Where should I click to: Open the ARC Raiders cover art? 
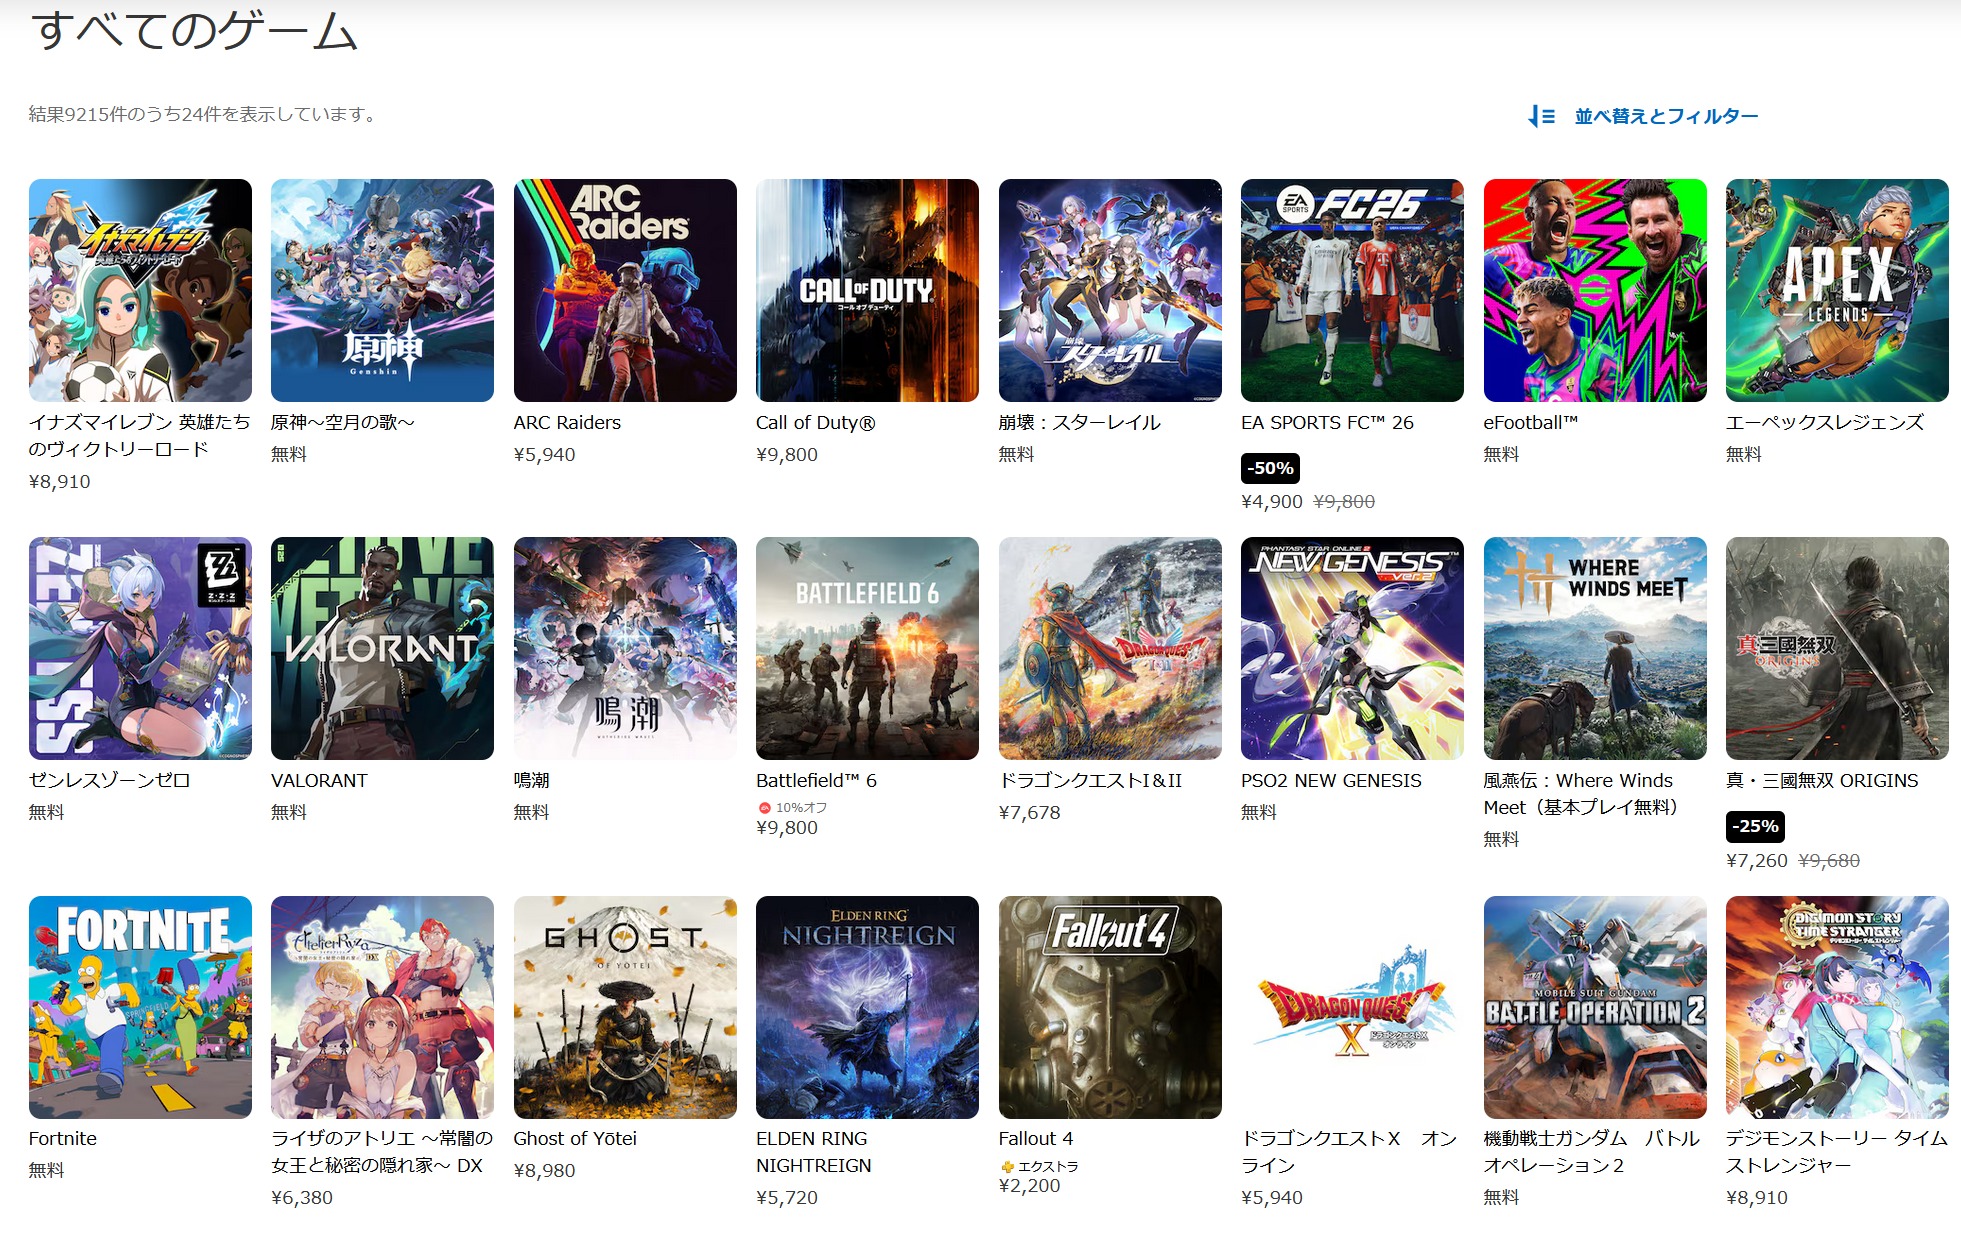[x=625, y=290]
